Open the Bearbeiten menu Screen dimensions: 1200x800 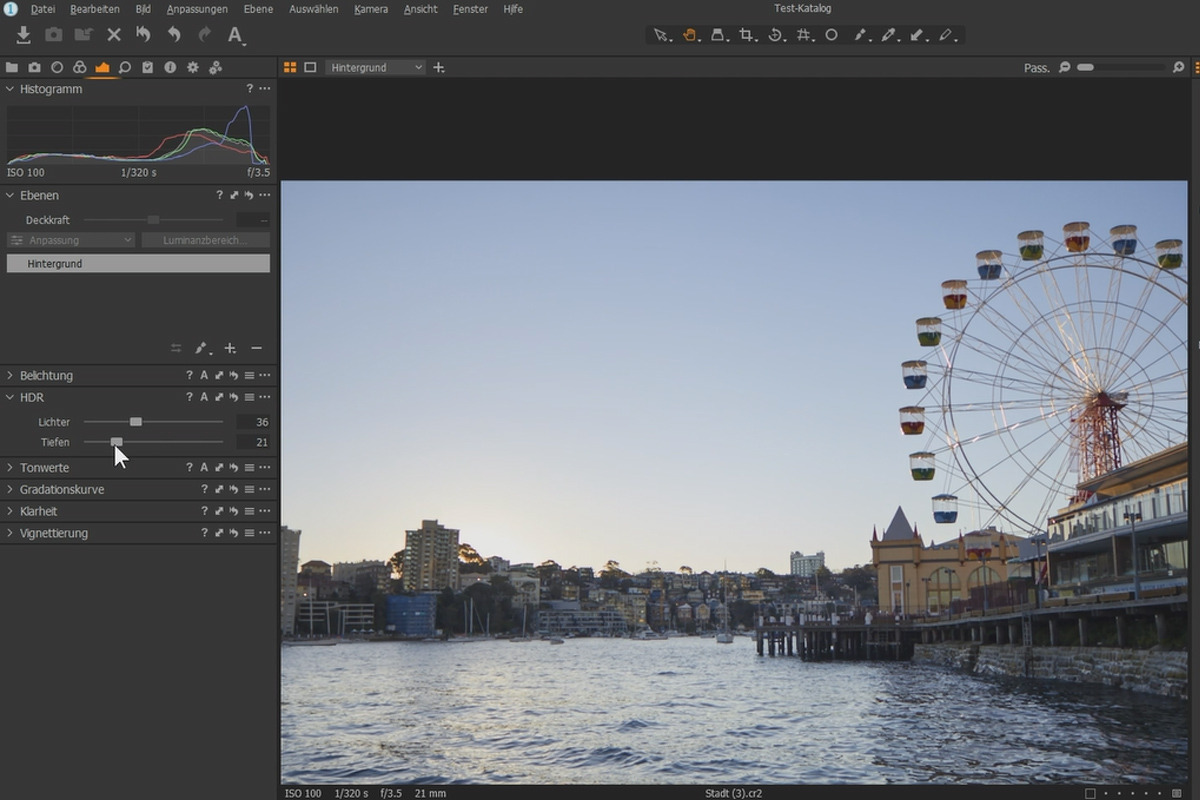coord(95,9)
